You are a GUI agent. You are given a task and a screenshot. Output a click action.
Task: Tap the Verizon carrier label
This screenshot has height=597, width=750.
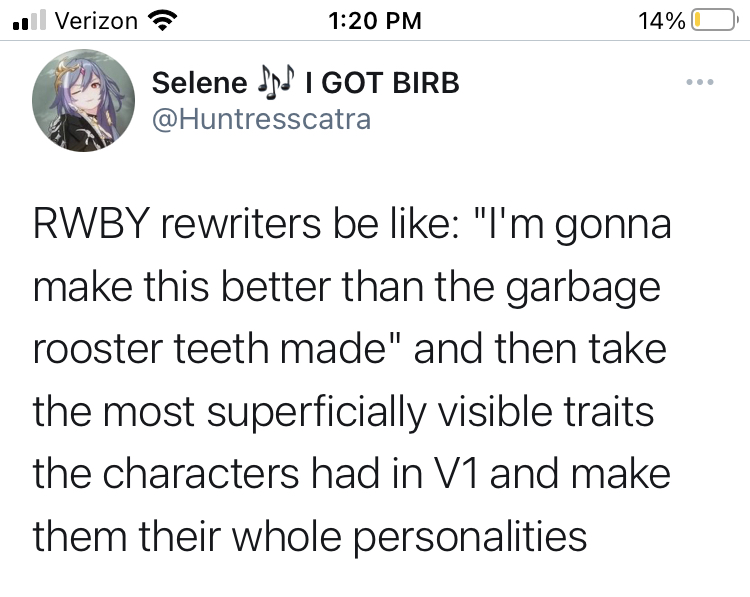(x=96, y=21)
